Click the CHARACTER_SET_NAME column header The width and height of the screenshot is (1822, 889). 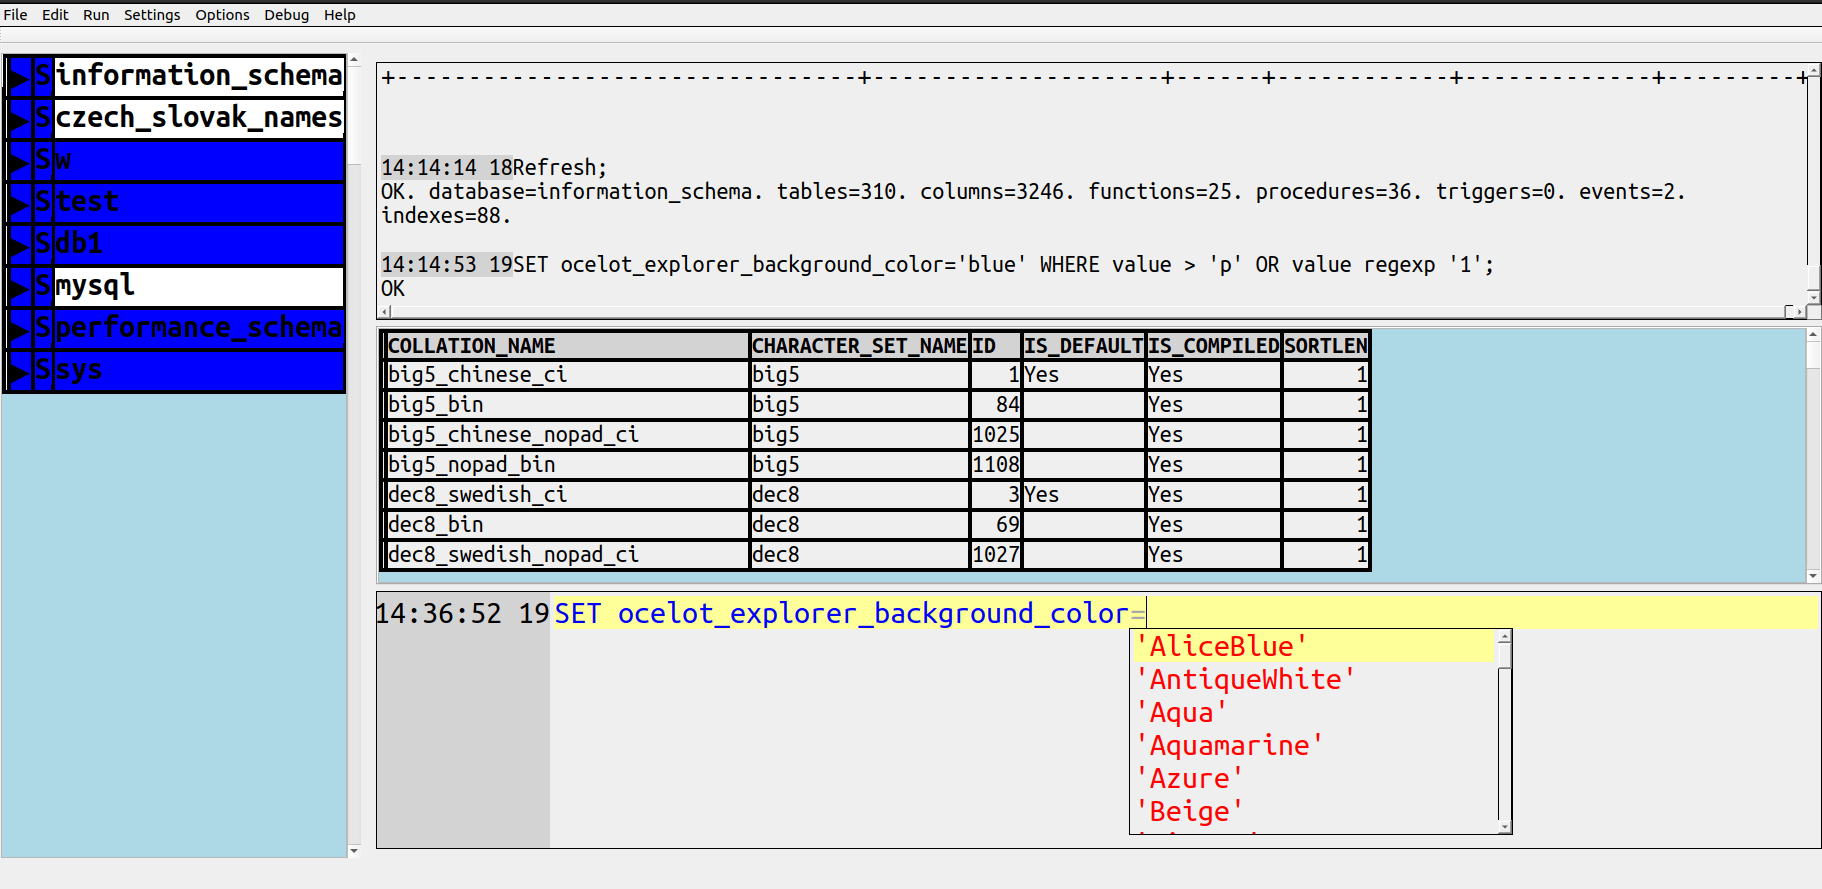[x=860, y=346]
